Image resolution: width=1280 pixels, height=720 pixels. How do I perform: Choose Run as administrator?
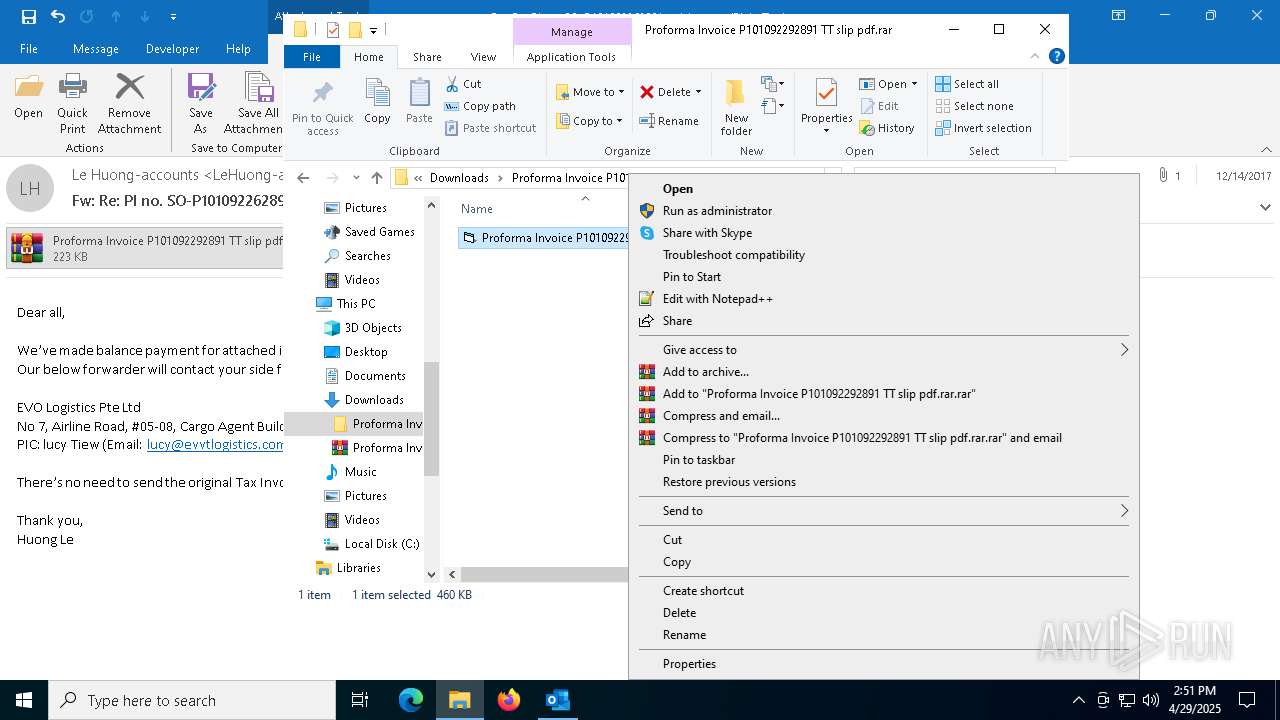click(x=717, y=211)
